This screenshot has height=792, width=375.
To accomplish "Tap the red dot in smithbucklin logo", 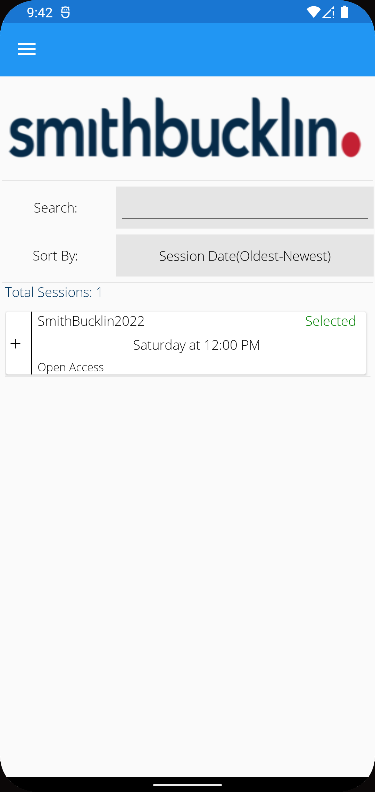I will (351, 144).
